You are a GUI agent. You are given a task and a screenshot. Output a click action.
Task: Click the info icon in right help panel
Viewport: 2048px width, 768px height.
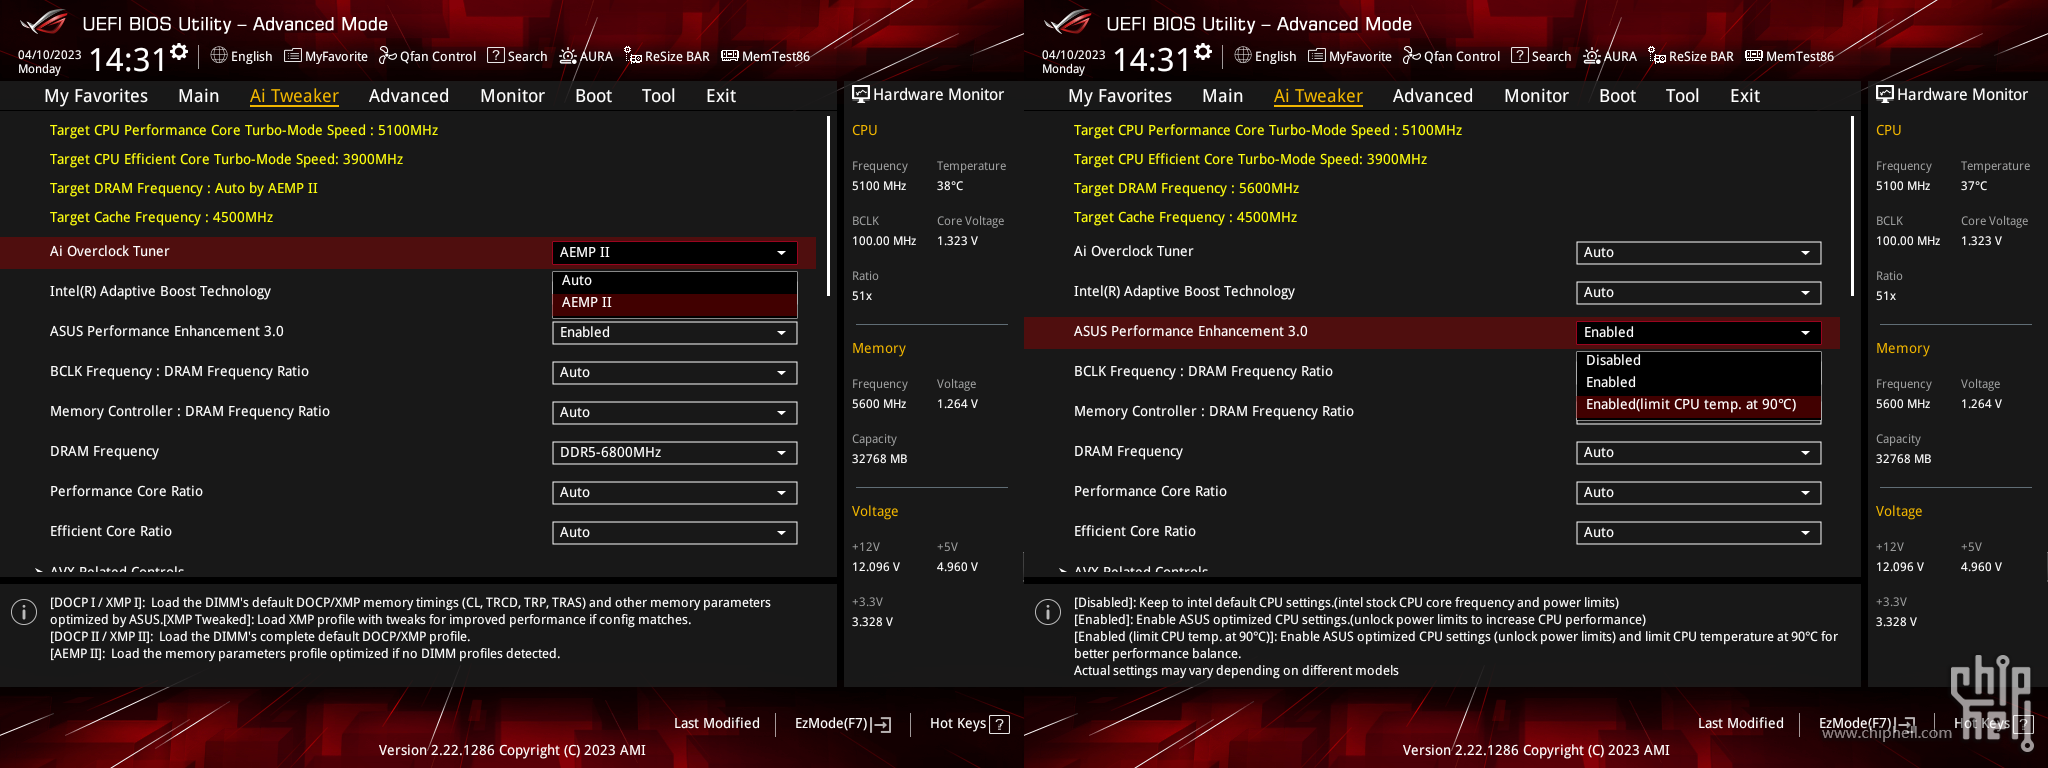[1048, 612]
